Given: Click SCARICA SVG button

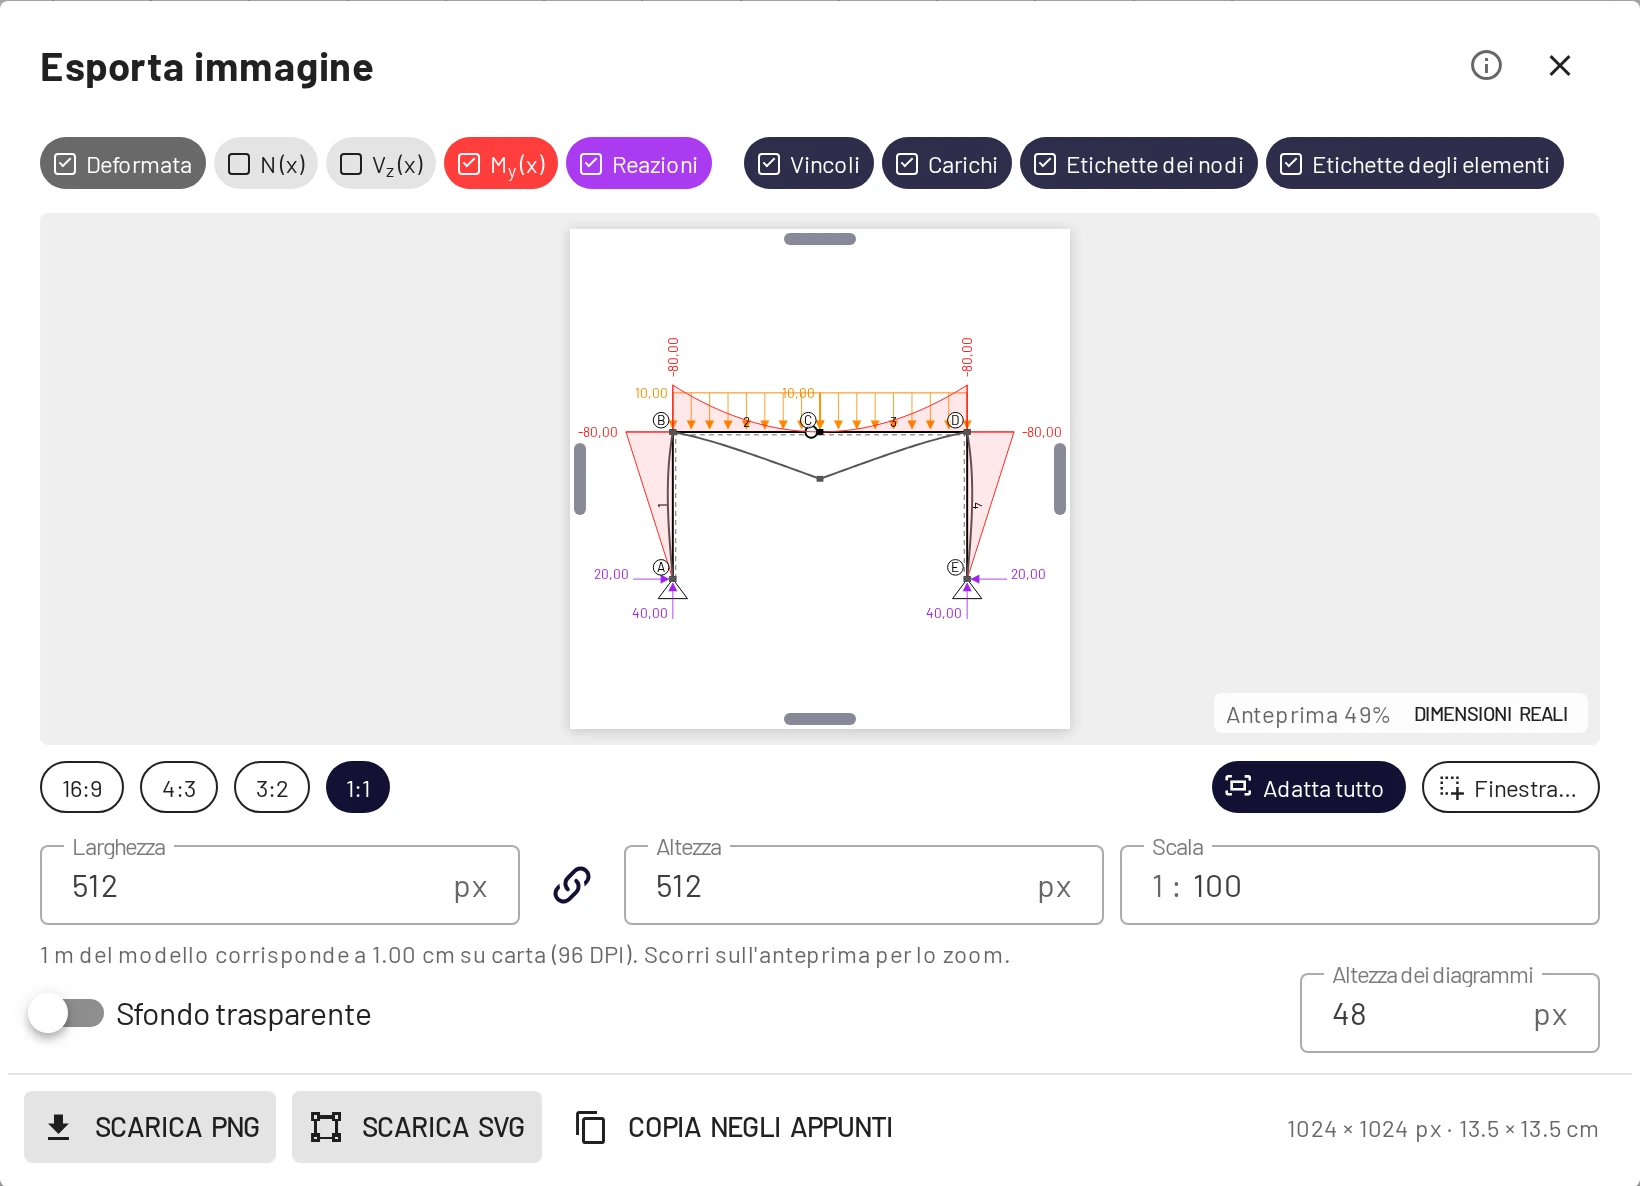Looking at the screenshot, I should 417,1127.
